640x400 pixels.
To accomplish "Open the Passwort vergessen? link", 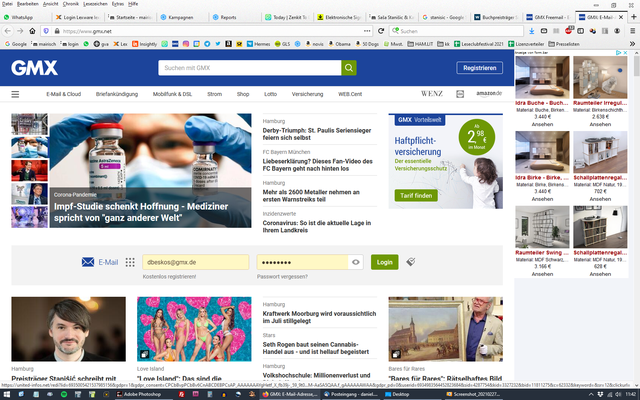I will click(282, 276).
